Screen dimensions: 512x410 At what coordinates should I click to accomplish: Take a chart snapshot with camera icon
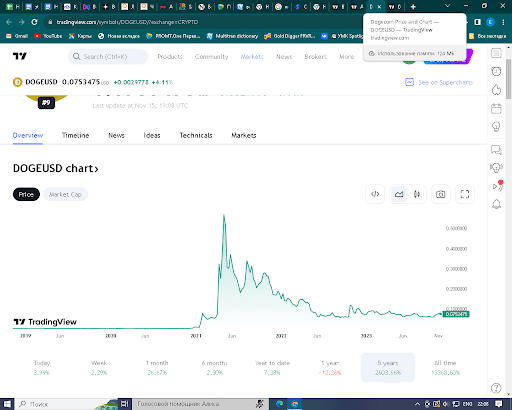pos(441,194)
